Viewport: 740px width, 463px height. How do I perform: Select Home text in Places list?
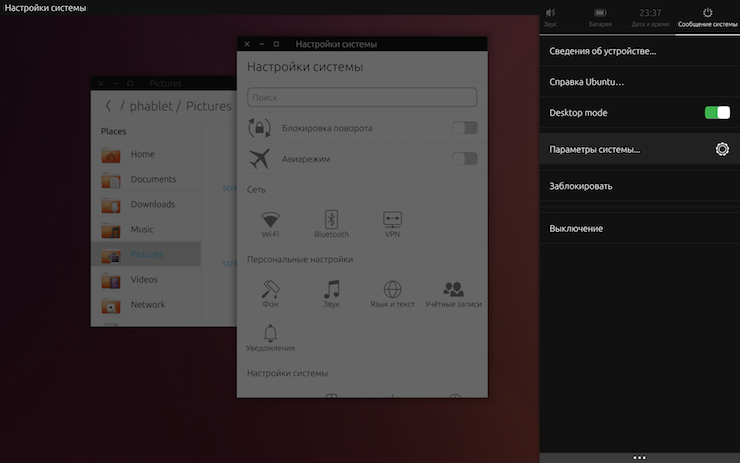coord(143,154)
